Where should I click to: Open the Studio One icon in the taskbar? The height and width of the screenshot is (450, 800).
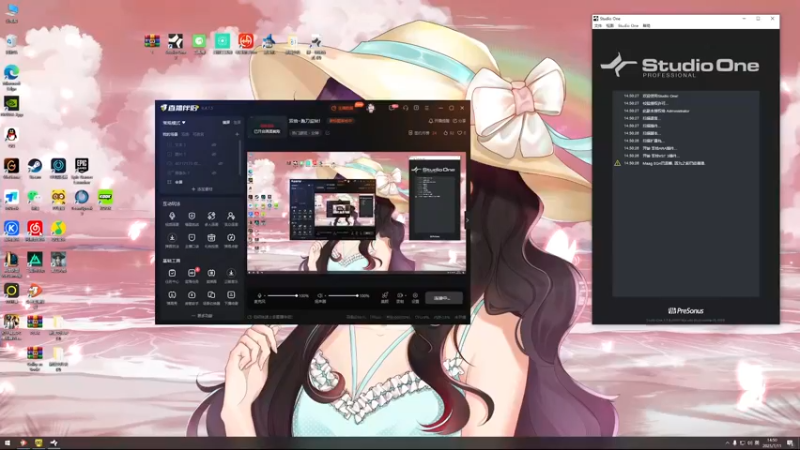pyautogui.click(x=54, y=443)
